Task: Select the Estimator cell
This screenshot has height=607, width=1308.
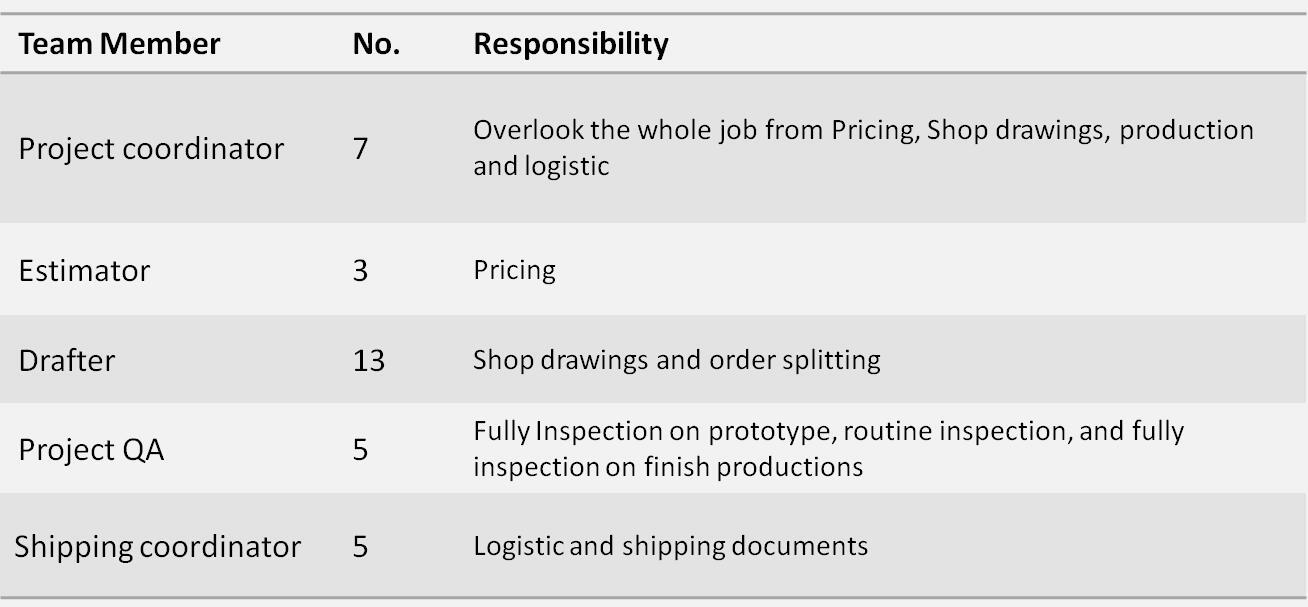Action: click(x=84, y=271)
